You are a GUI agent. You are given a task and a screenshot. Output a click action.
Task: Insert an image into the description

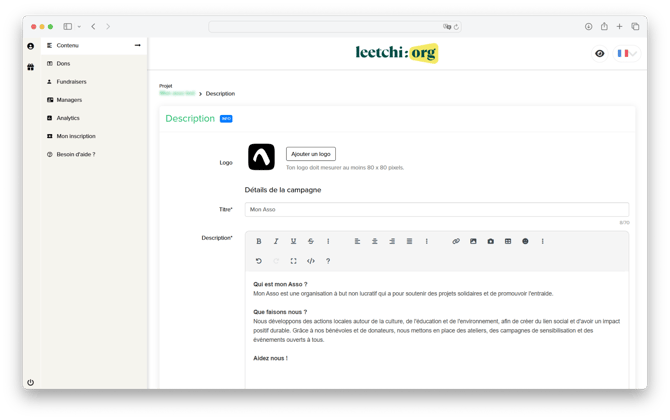(473, 241)
